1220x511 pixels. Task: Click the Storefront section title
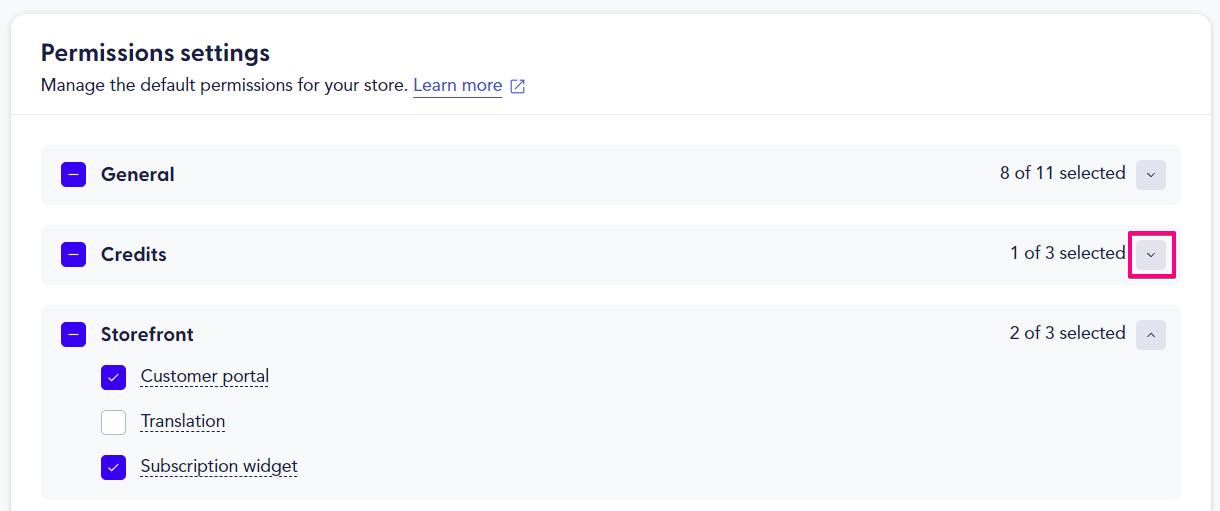[147, 334]
